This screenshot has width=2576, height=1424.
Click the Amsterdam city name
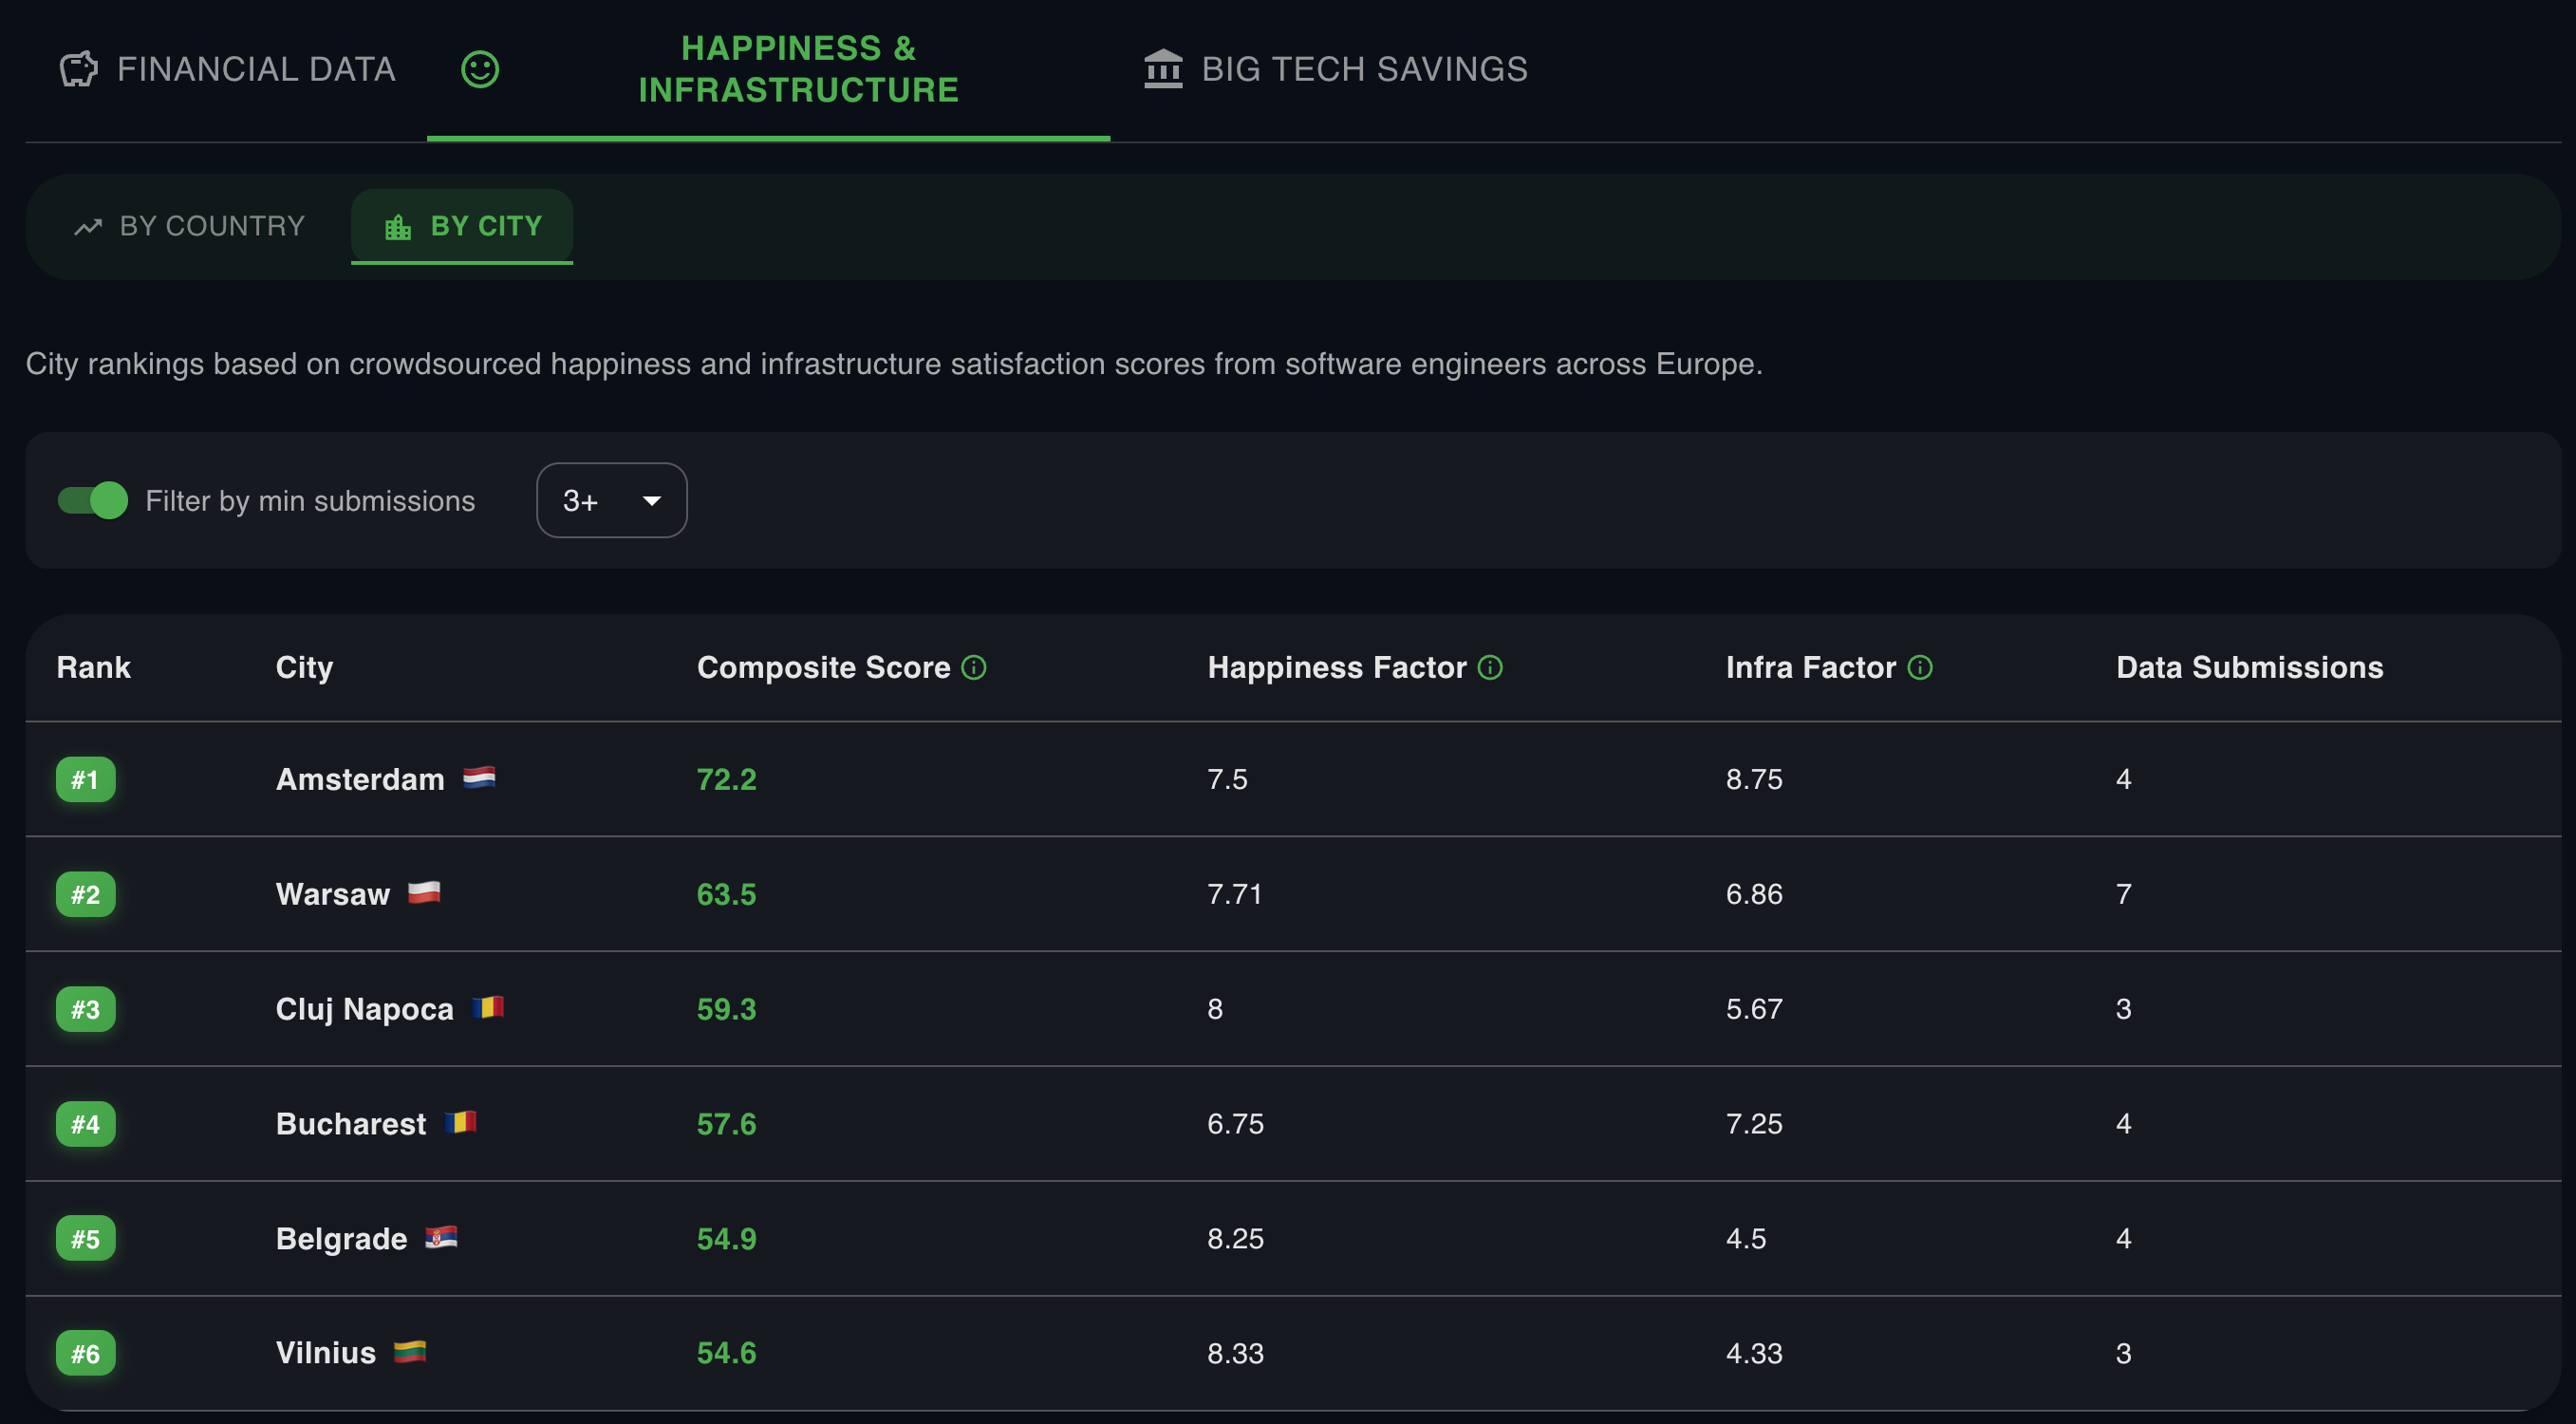(x=360, y=779)
